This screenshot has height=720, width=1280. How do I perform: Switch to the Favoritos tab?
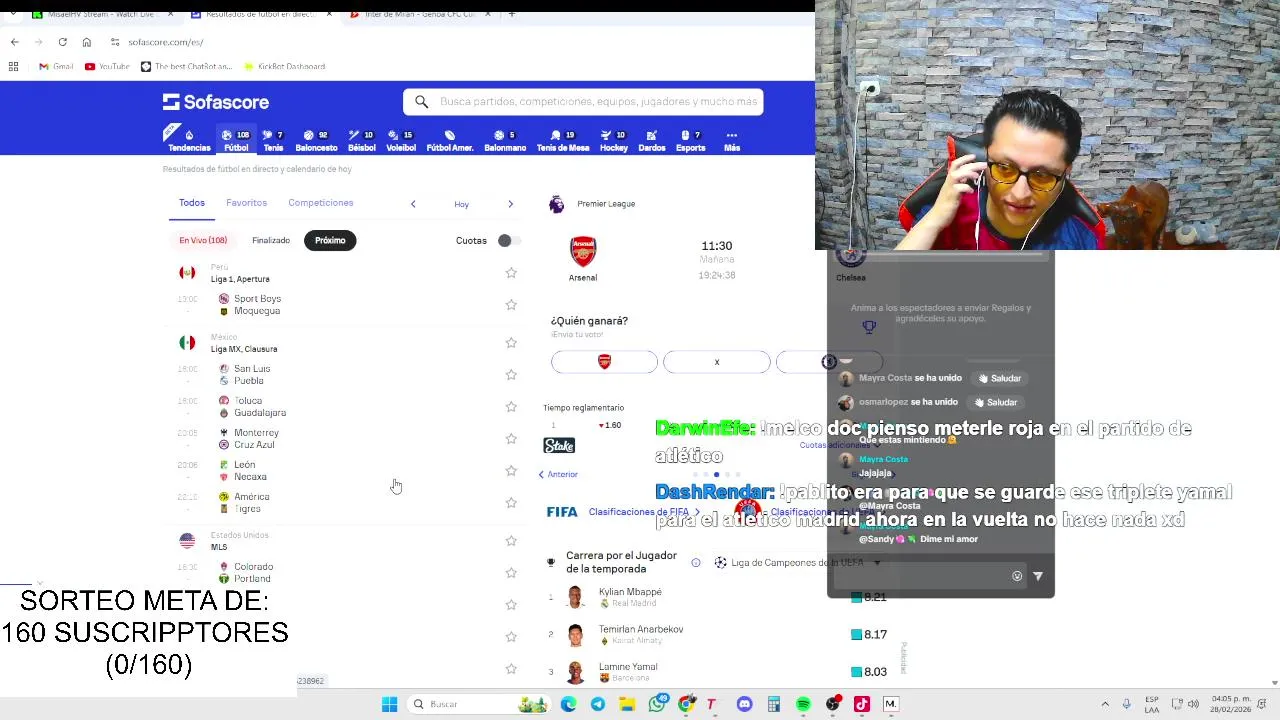(x=246, y=203)
